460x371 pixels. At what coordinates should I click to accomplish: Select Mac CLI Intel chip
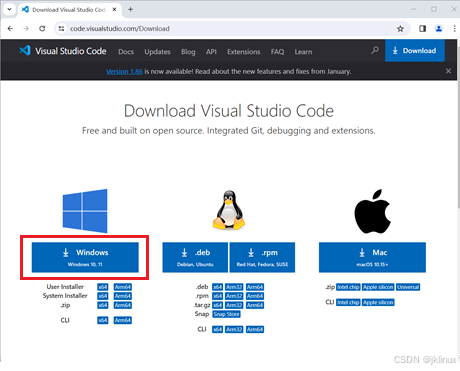click(x=348, y=302)
